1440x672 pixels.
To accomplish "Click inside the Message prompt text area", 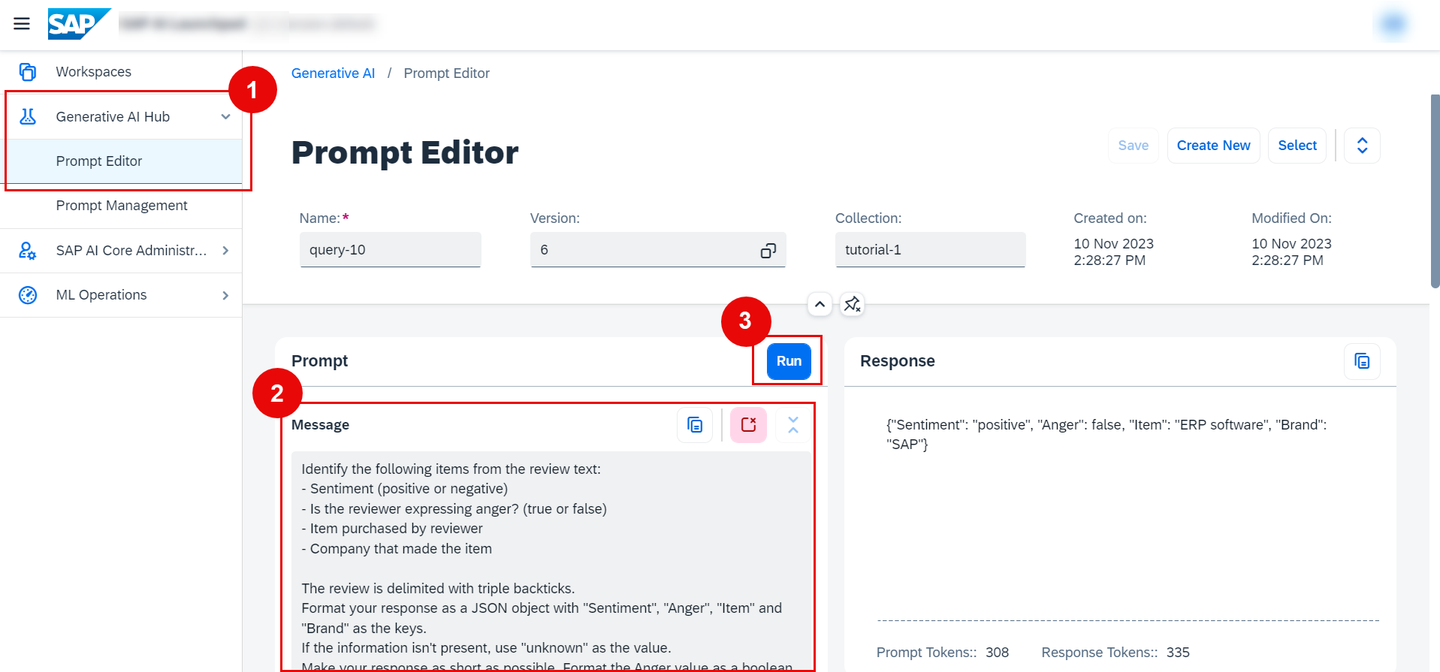I will tap(551, 560).
